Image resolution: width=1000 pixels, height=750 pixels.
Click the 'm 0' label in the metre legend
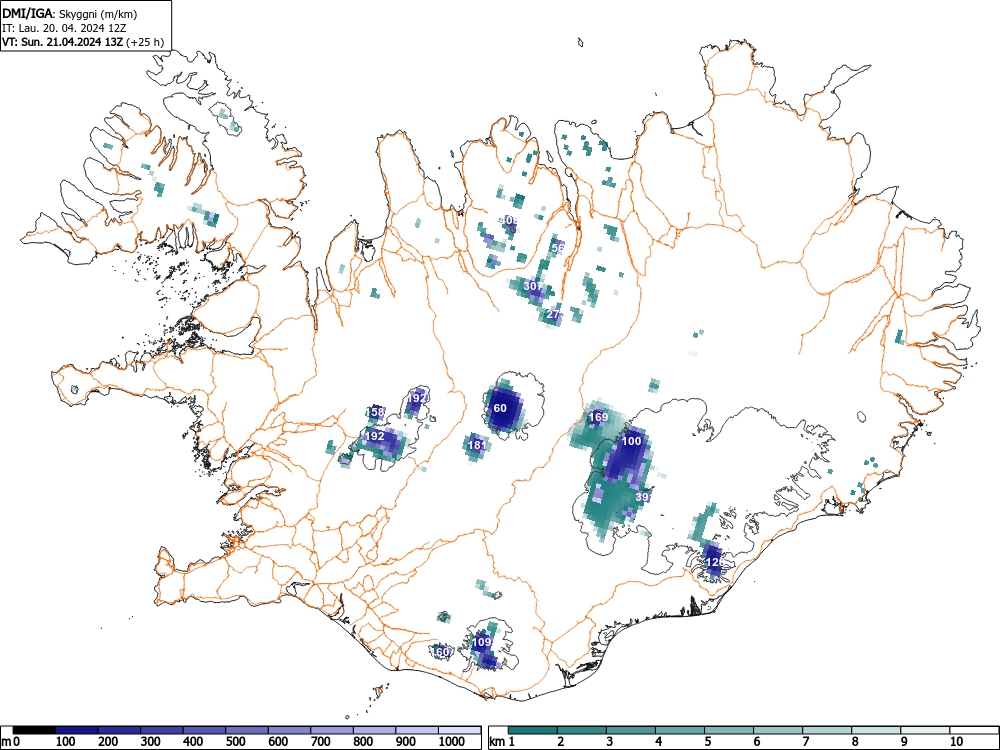pos(11,742)
